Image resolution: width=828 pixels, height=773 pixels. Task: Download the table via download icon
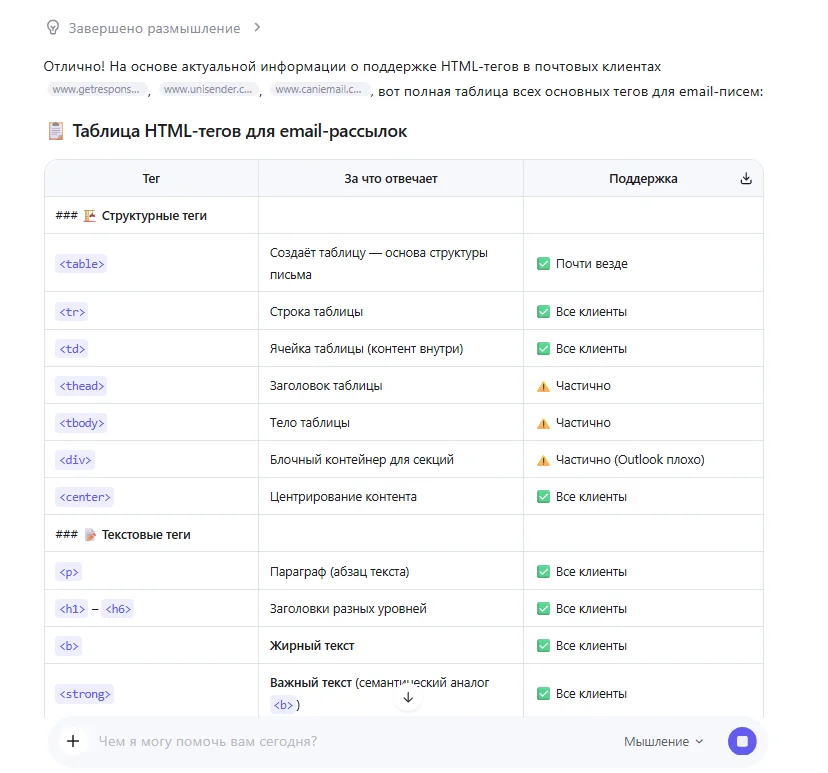[745, 179]
